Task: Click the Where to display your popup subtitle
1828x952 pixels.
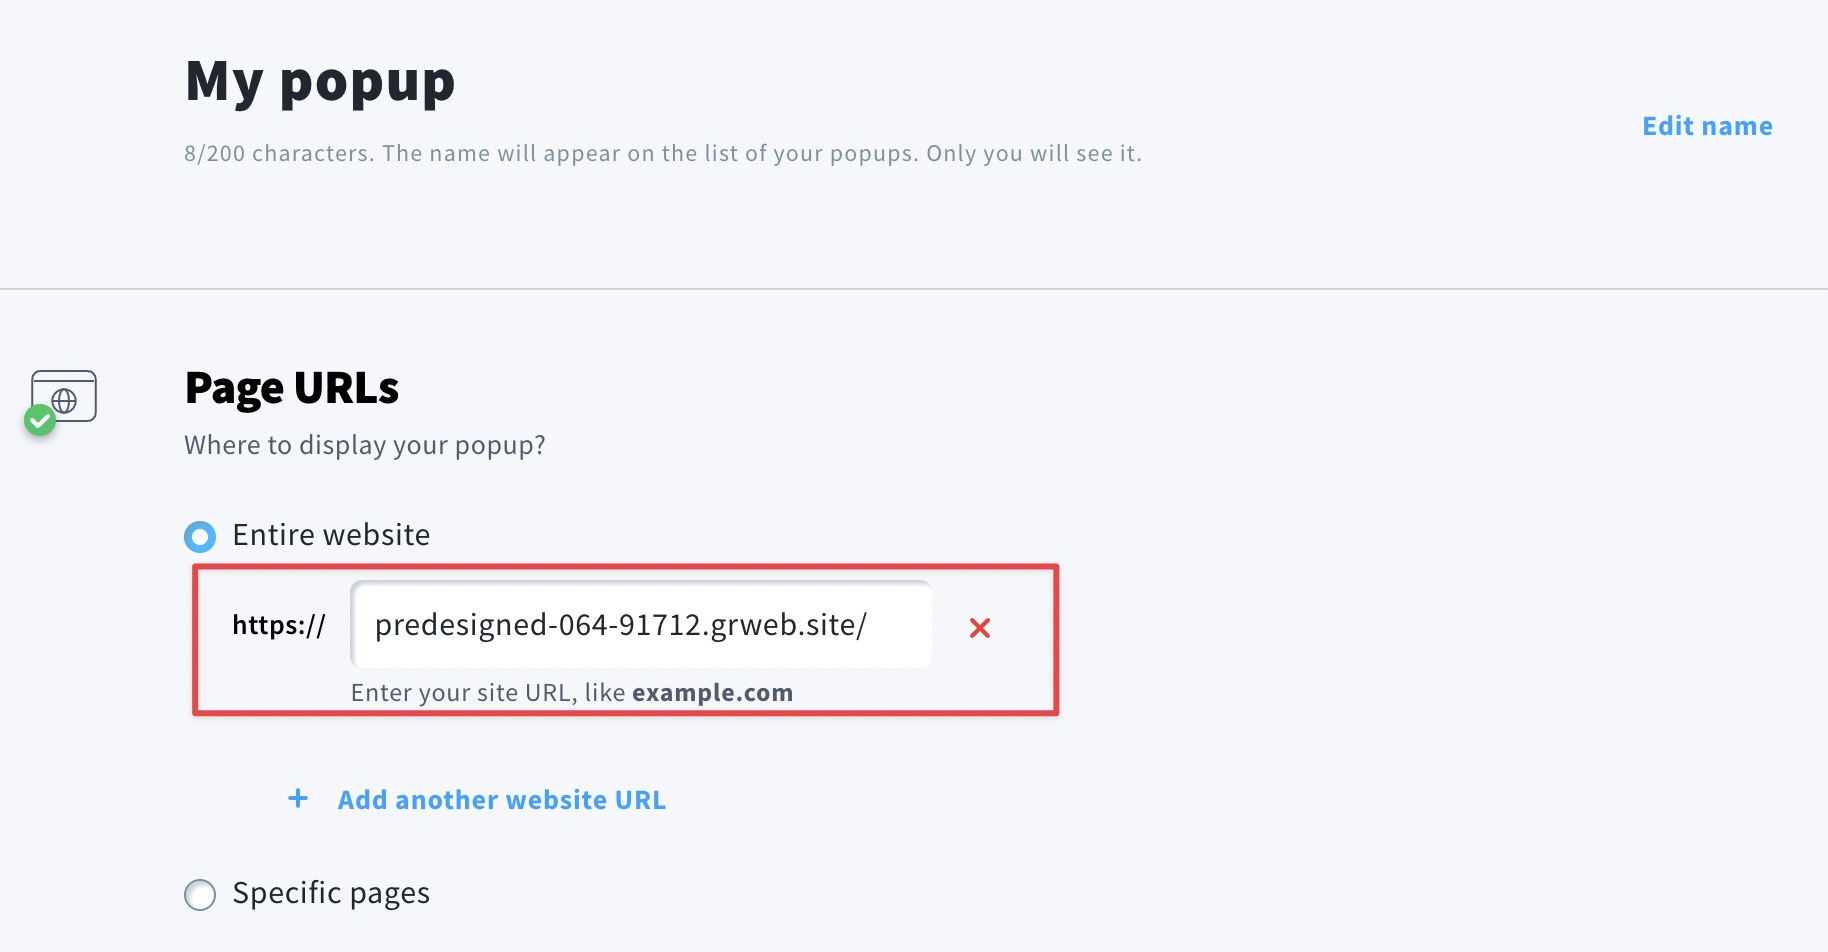Action: [365, 445]
